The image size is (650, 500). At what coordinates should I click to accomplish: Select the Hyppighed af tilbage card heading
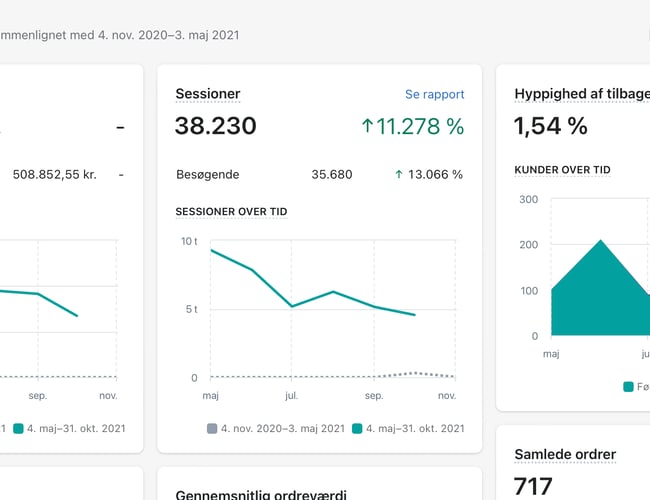coord(581,94)
